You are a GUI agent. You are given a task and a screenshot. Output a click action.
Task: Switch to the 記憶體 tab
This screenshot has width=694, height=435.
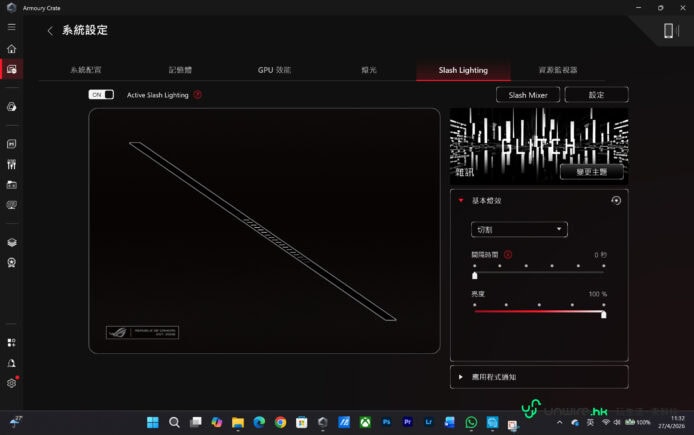[180, 70]
